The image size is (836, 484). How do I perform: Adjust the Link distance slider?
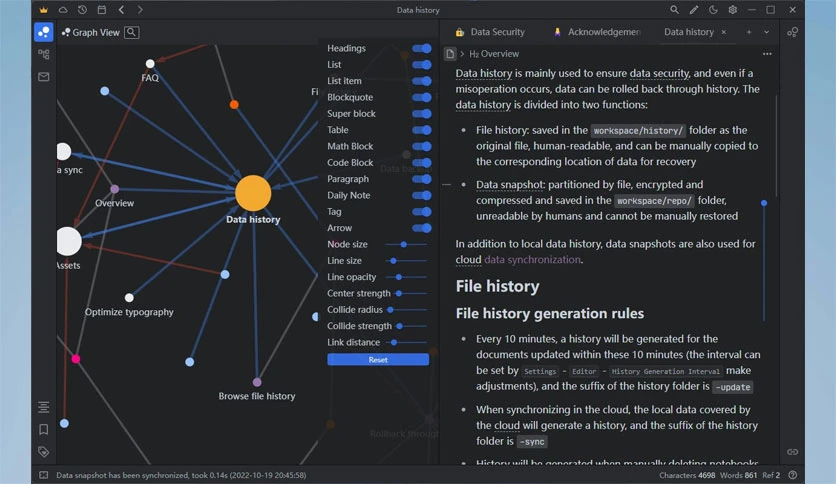(x=406, y=343)
